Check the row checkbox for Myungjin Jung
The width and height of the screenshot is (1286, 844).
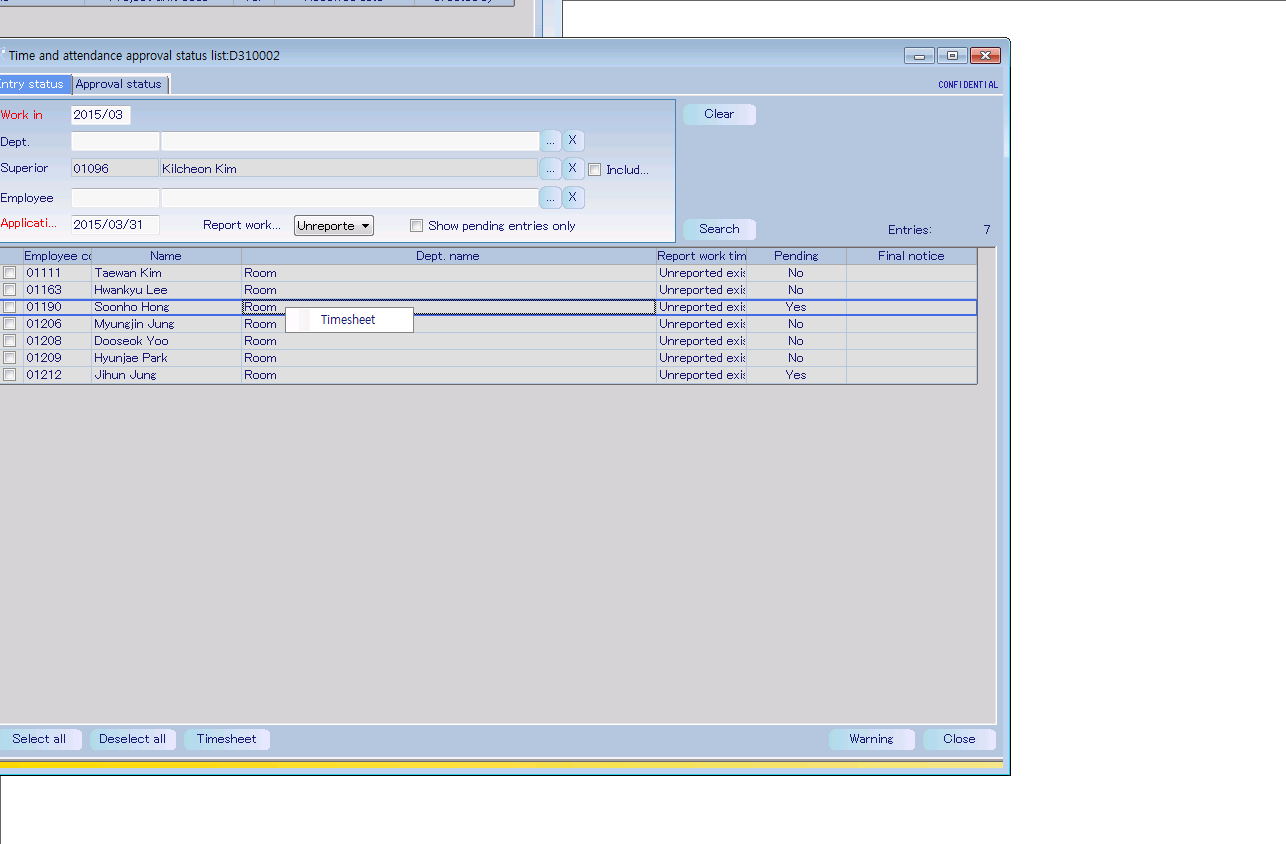coord(10,324)
